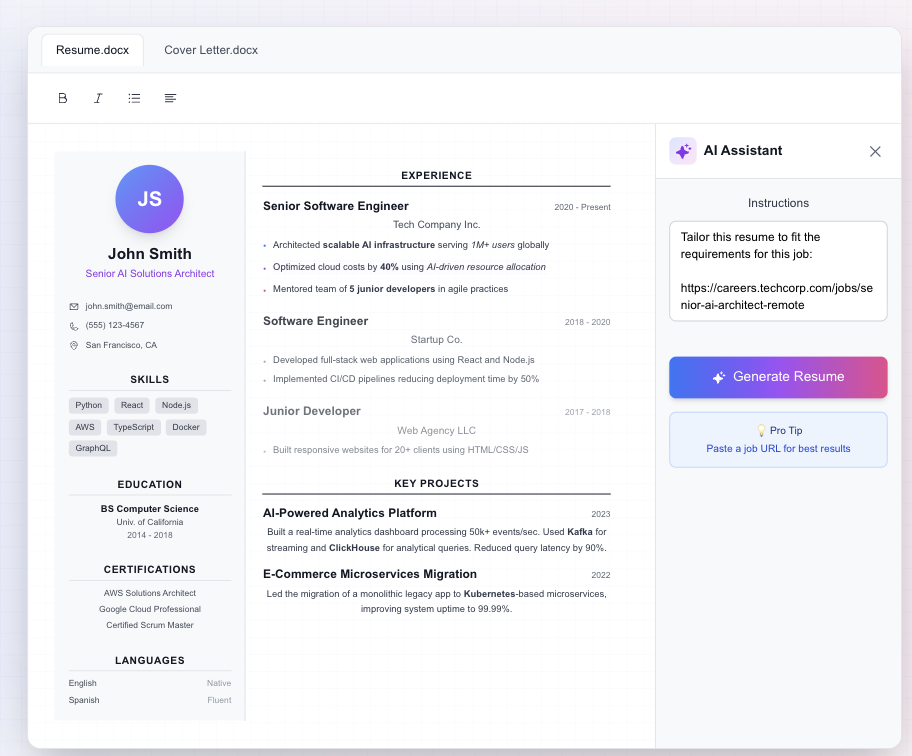Click the AI Assistant sparkle icon
This screenshot has width=912, height=756.
[683, 151]
